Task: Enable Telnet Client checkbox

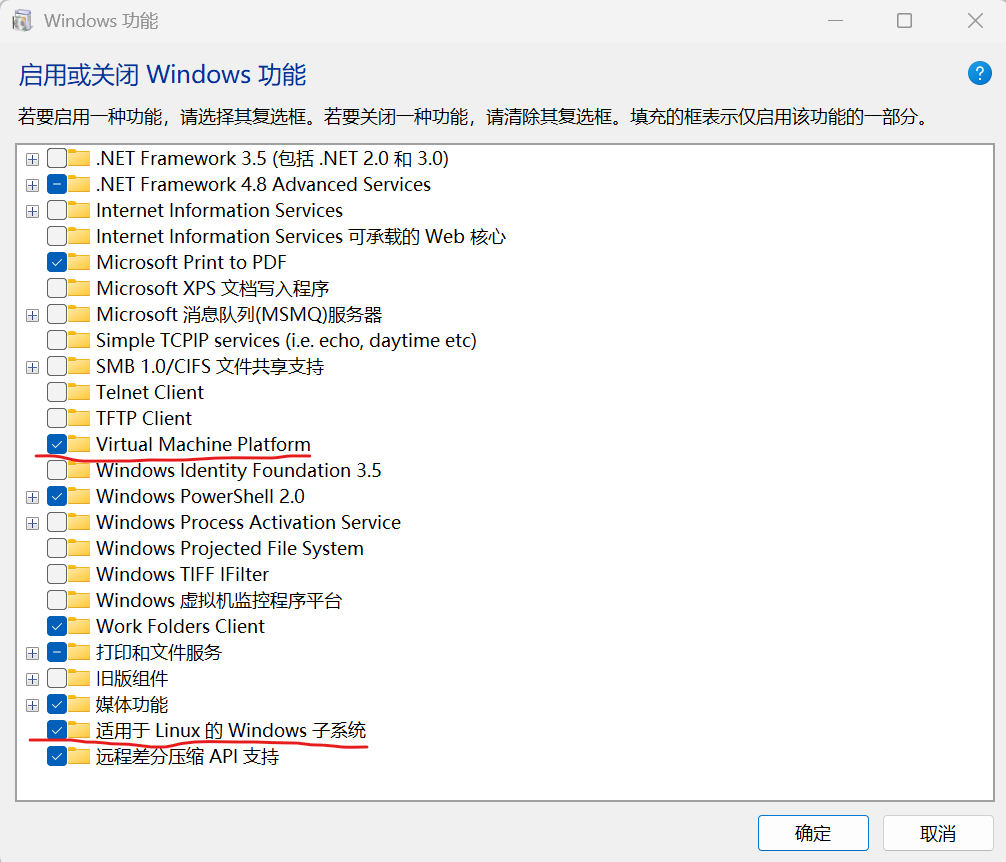Action: pyautogui.click(x=57, y=392)
